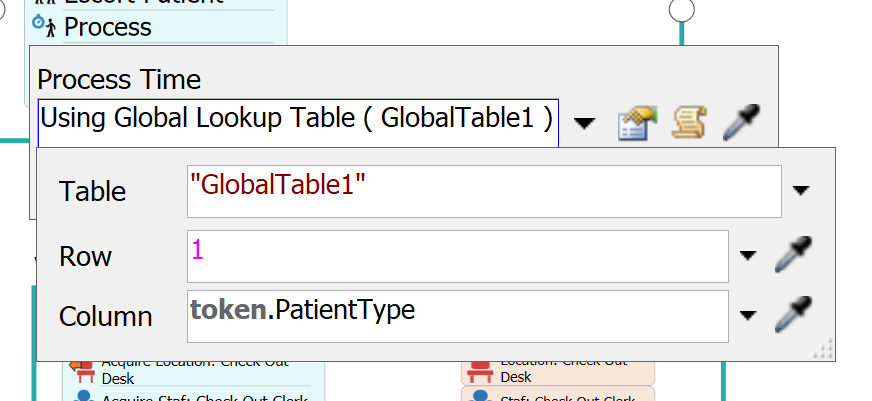
Task: Open the Table field dropdown
Action: coord(800,191)
